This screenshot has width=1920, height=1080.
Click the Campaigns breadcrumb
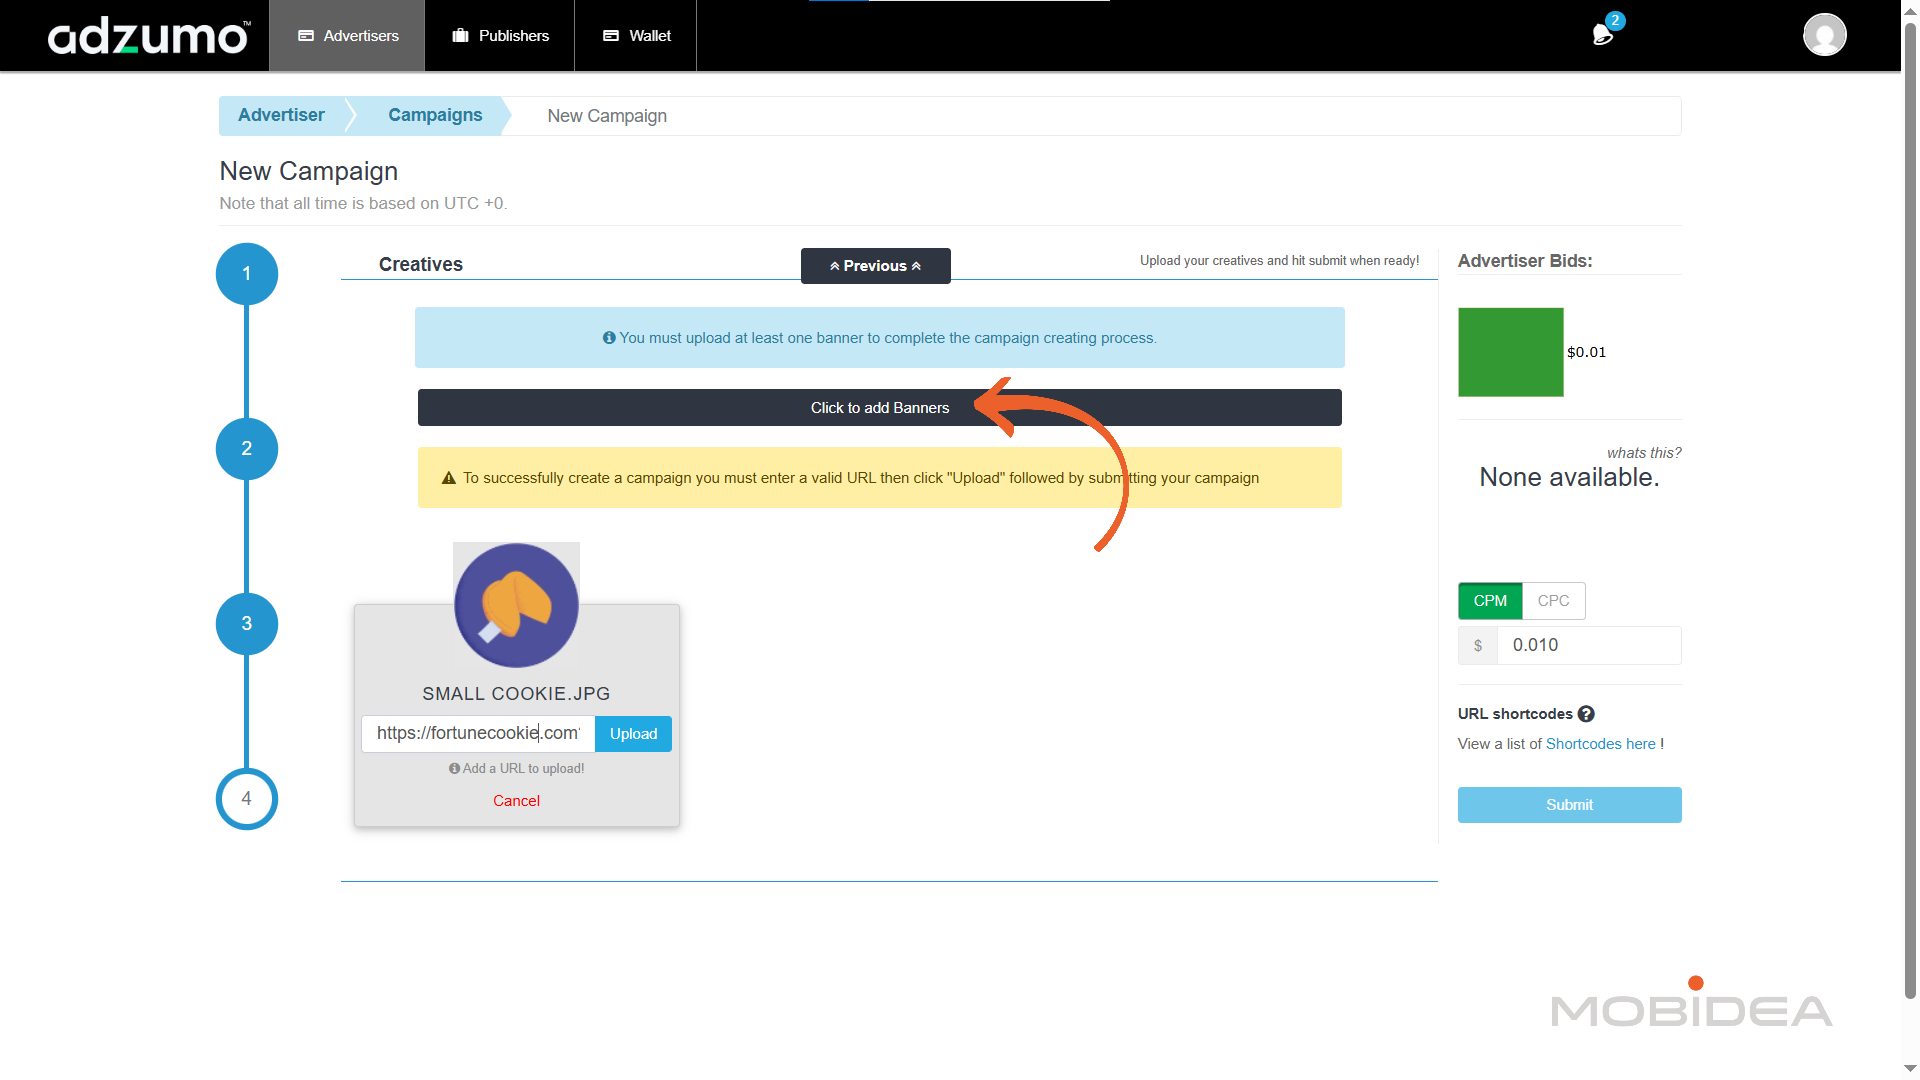click(x=435, y=116)
